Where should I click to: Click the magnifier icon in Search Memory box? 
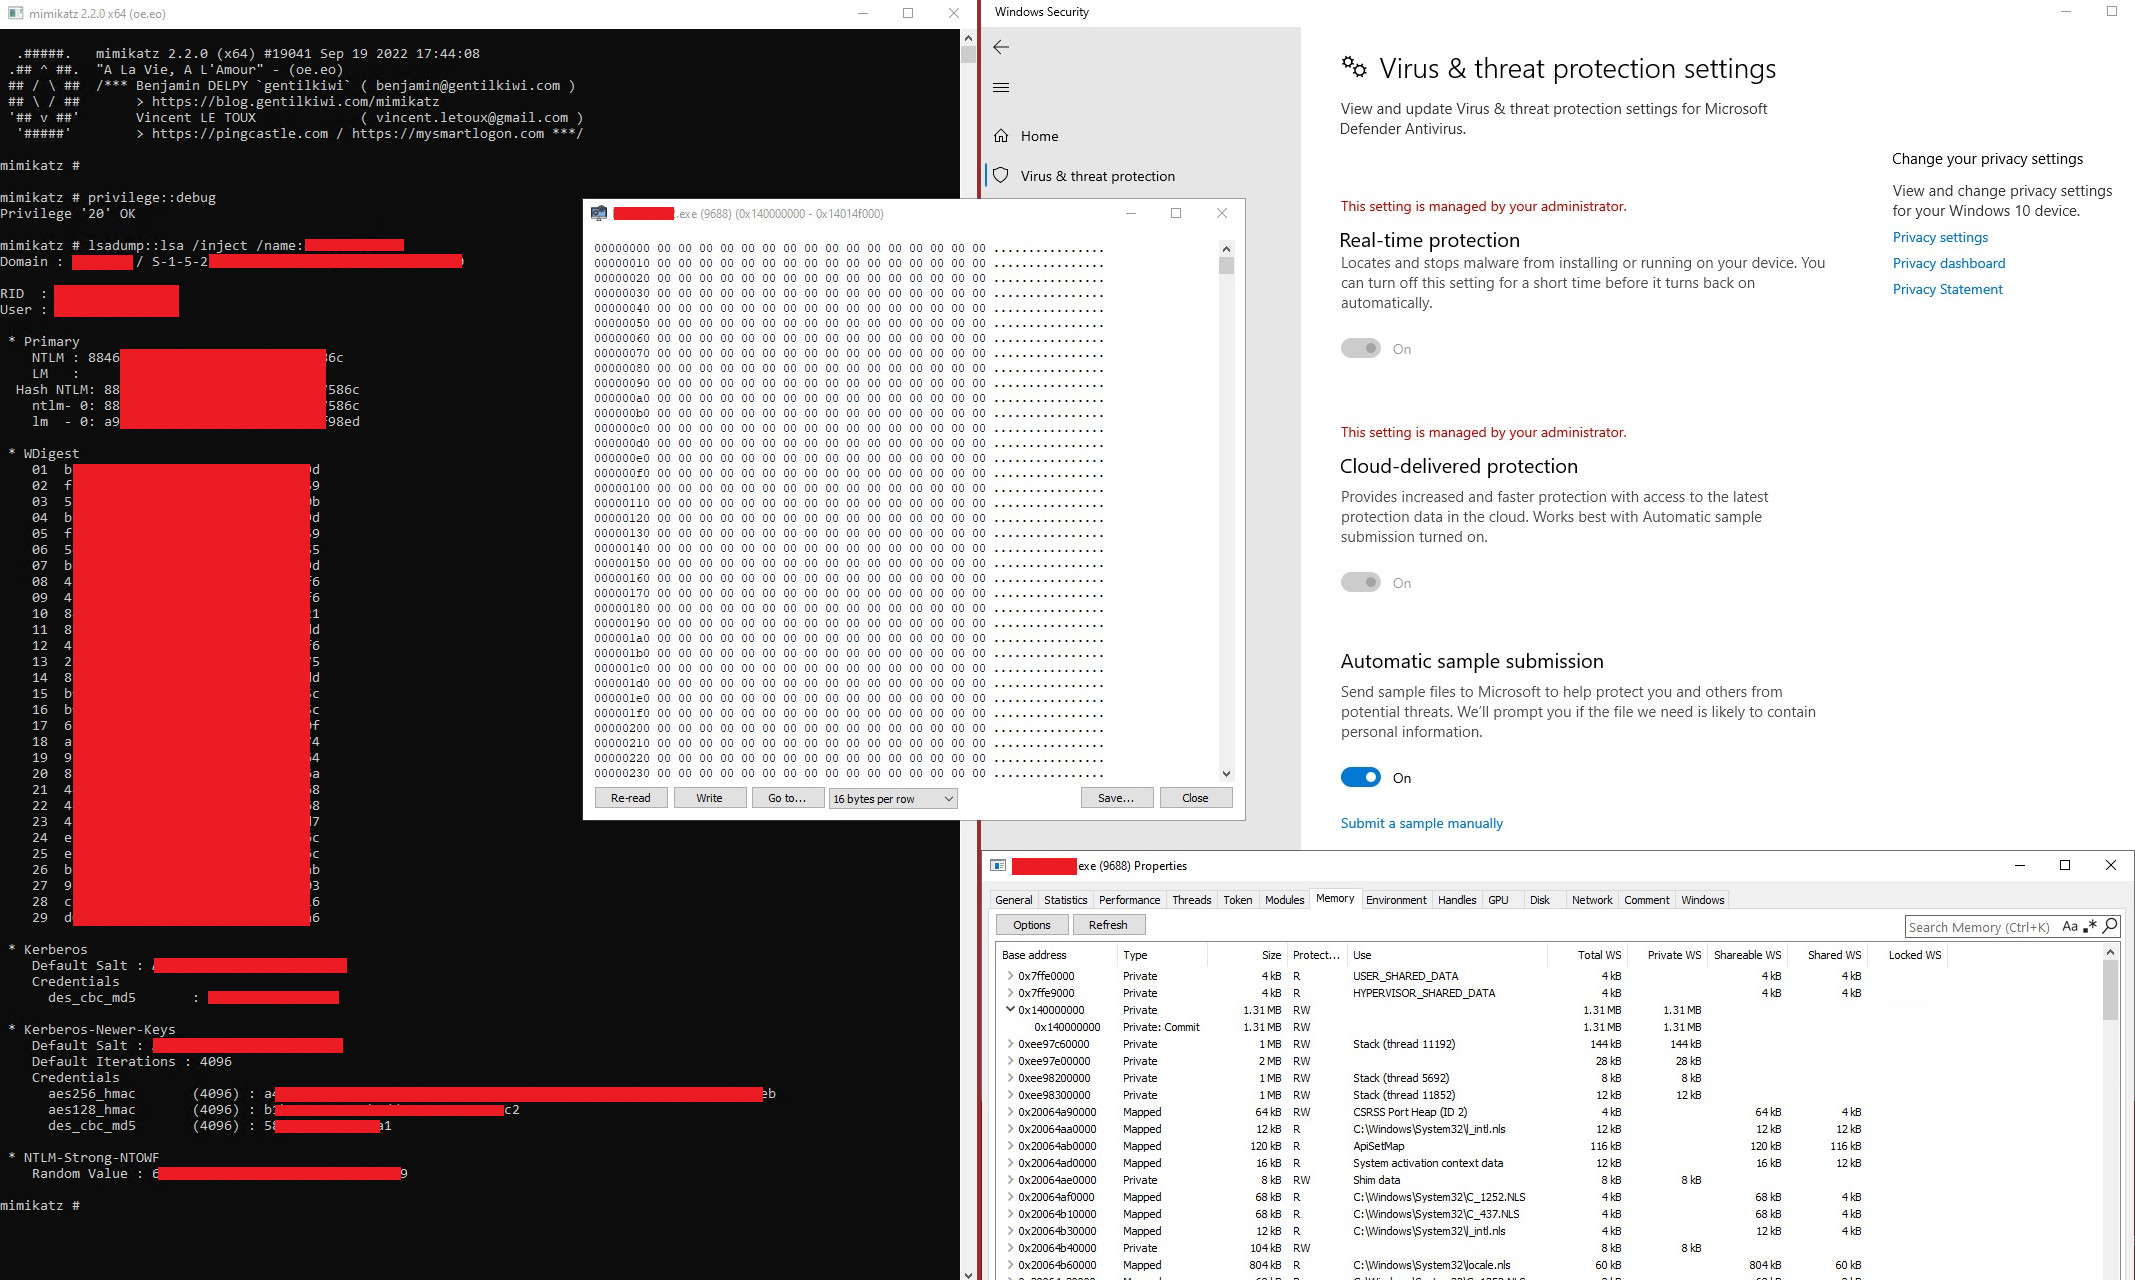[2109, 926]
